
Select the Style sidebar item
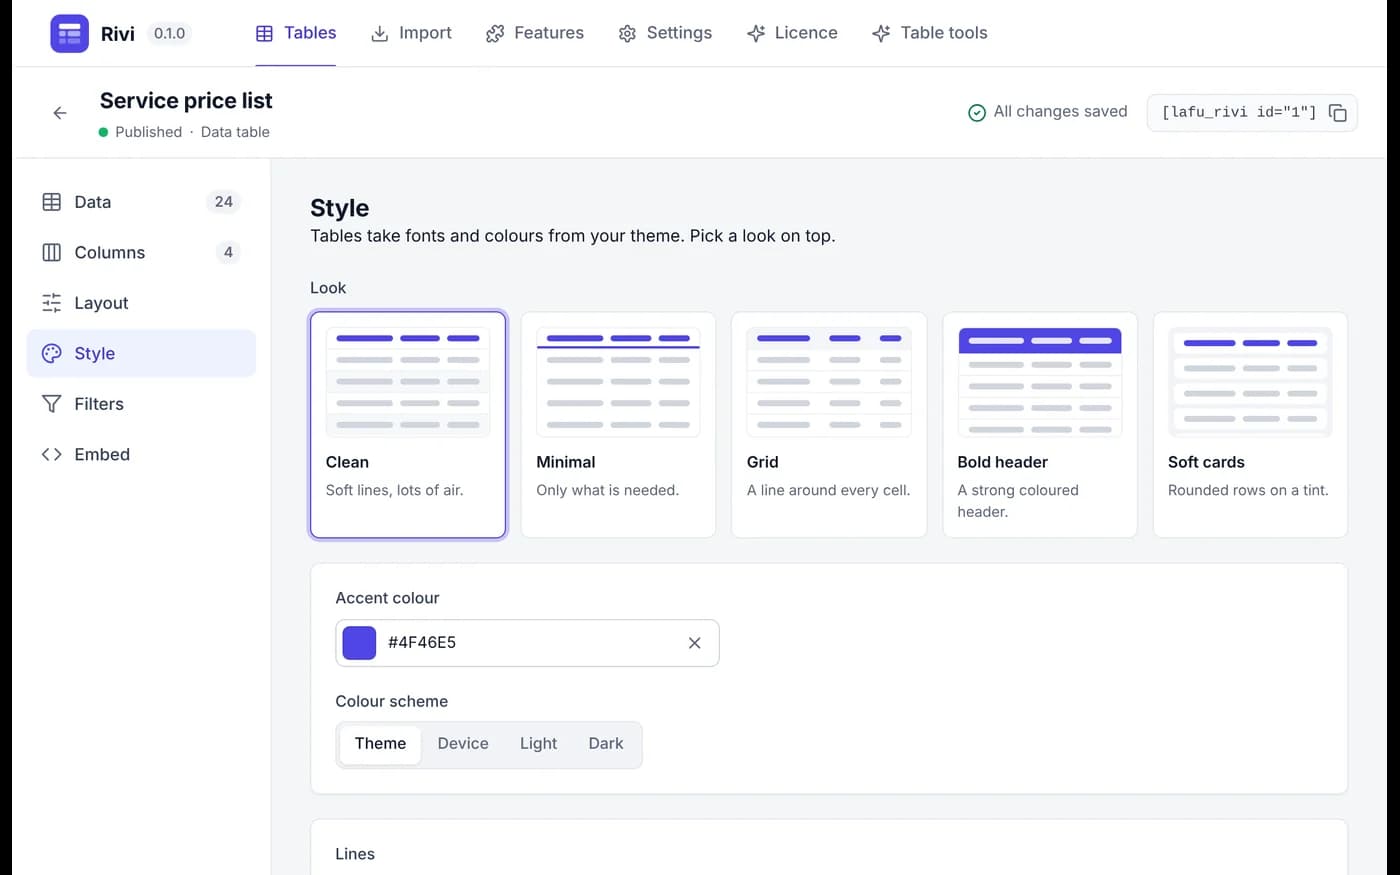[x=141, y=353]
